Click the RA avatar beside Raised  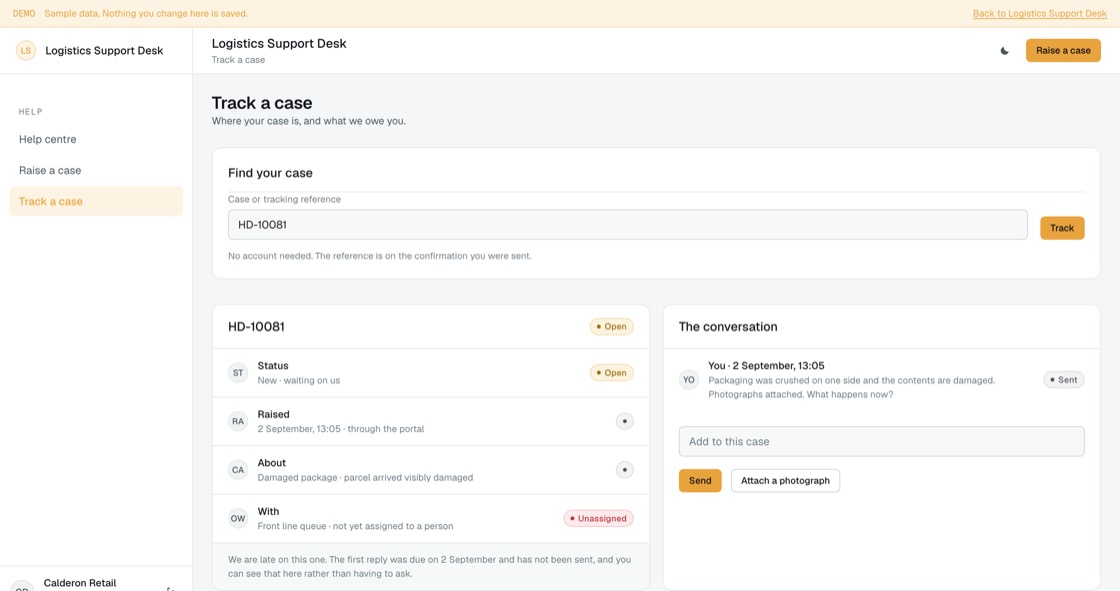pos(238,421)
